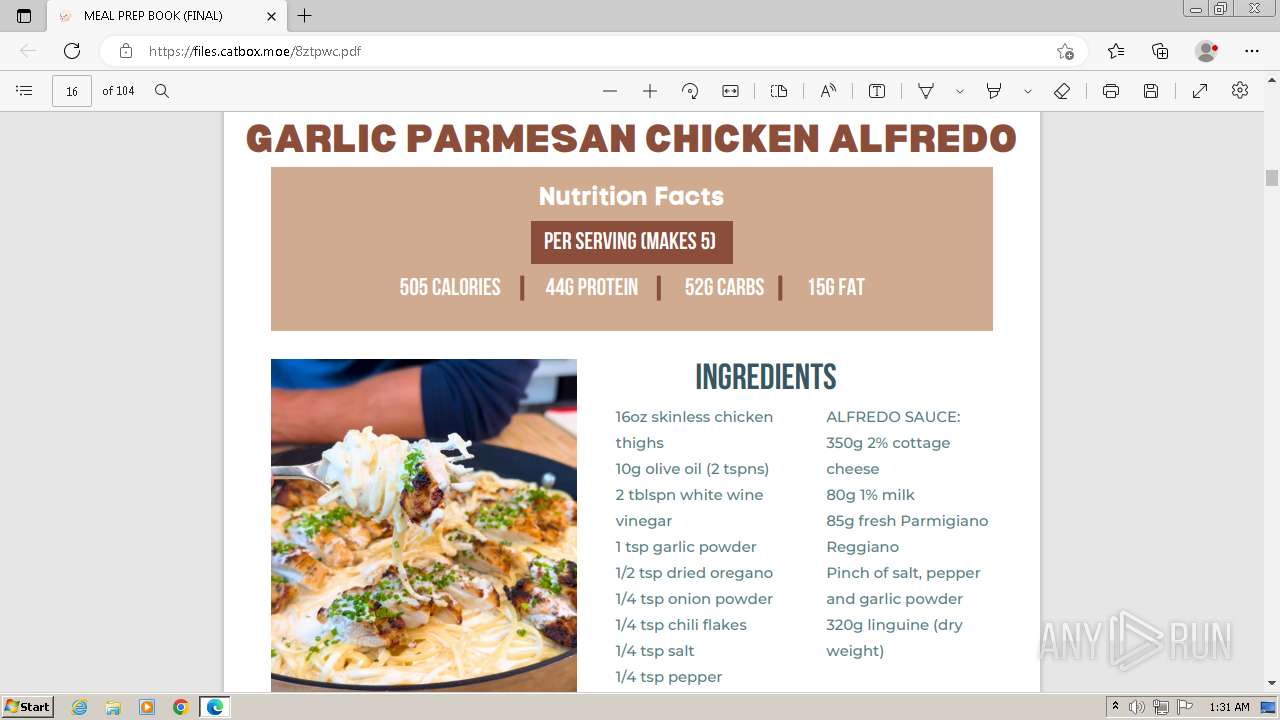The image size is (1280, 720).
Task: Open the browser Settings and more menu
Action: coord(1252,51)
